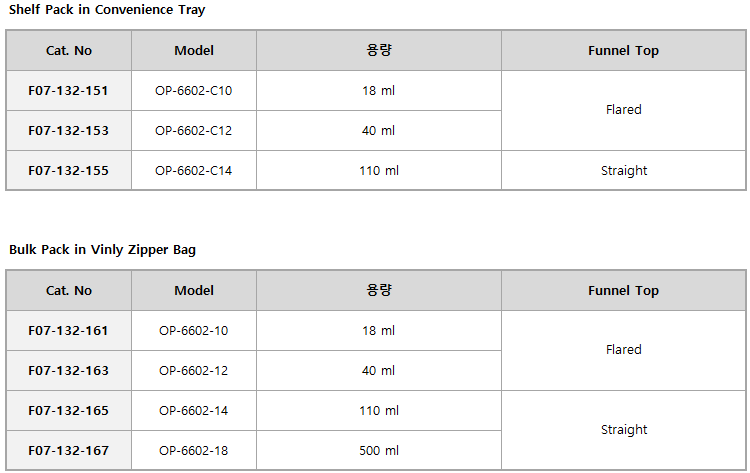
Task: Click model OP-6602-C12
Action: 194,131
